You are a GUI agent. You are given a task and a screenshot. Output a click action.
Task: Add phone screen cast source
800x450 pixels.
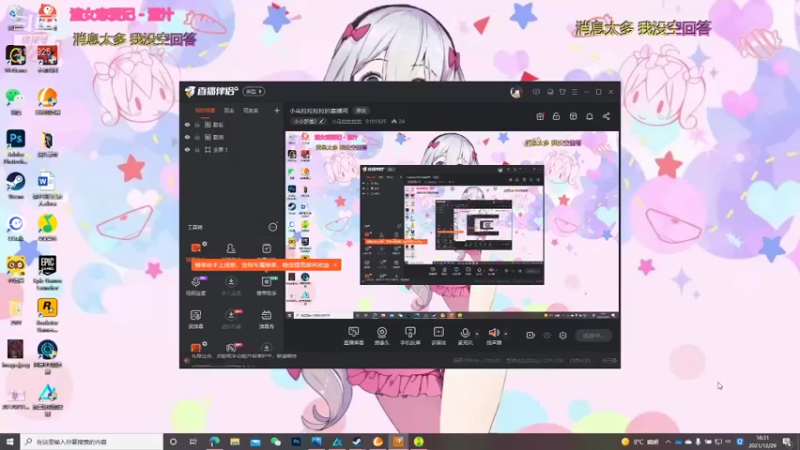pos(410,336)
